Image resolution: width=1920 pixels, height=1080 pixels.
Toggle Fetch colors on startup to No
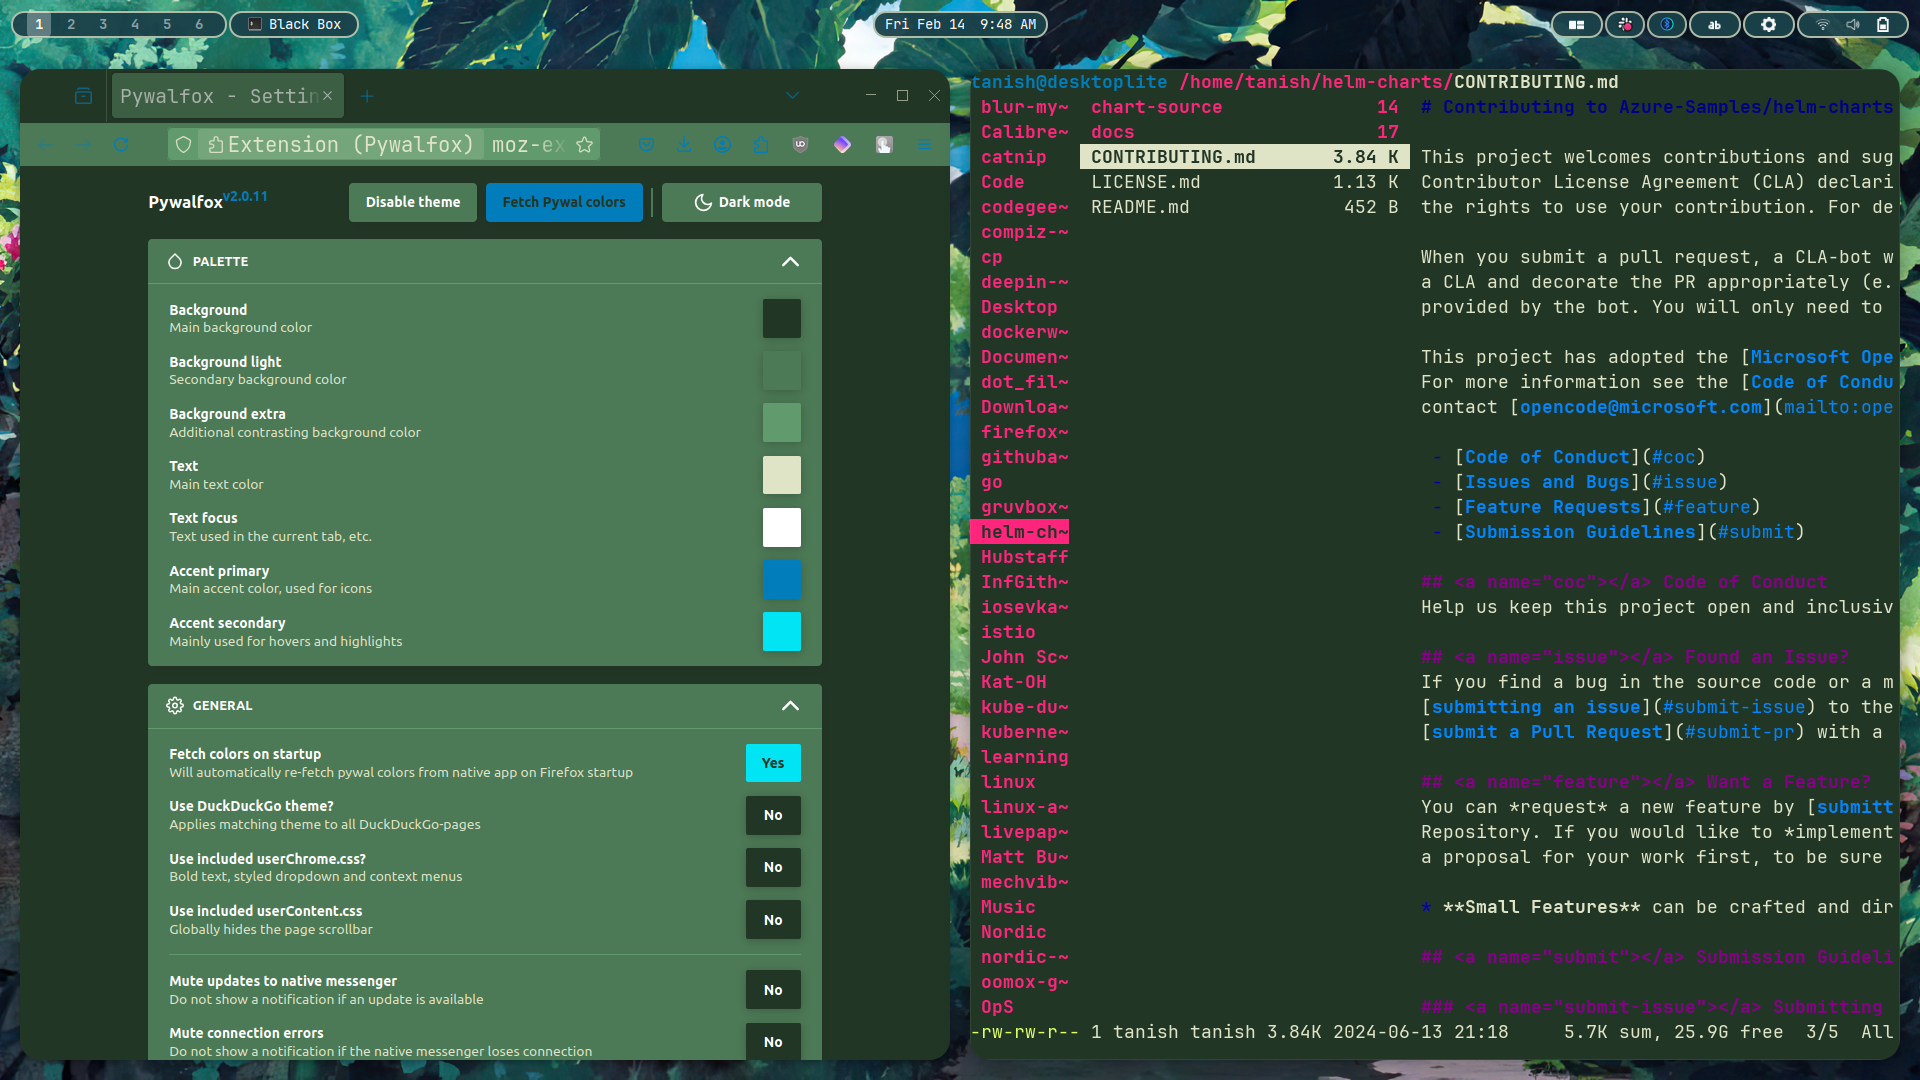click(x=772, y=762)
